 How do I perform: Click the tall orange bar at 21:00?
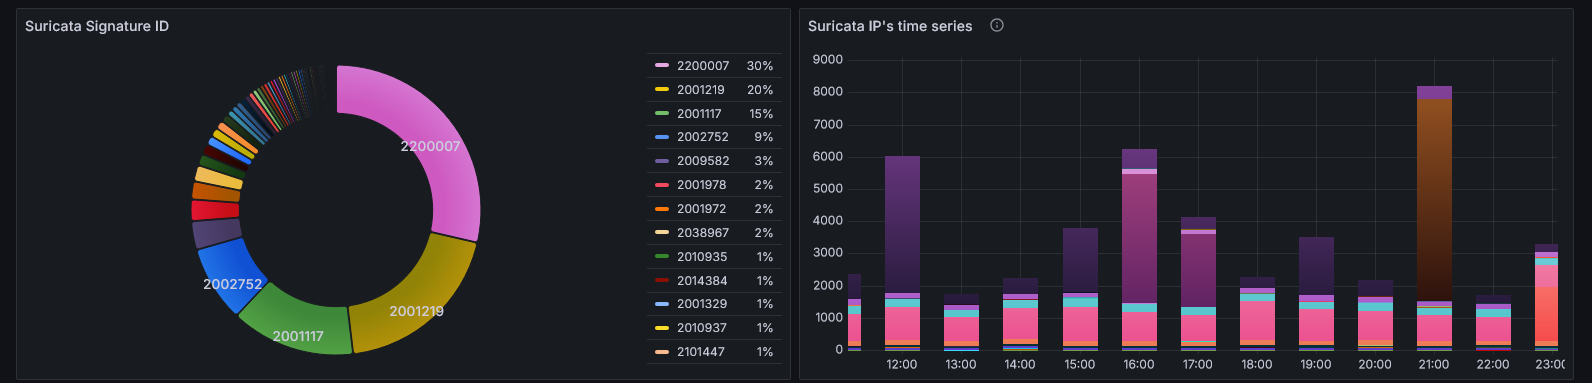click(1434, 200)
